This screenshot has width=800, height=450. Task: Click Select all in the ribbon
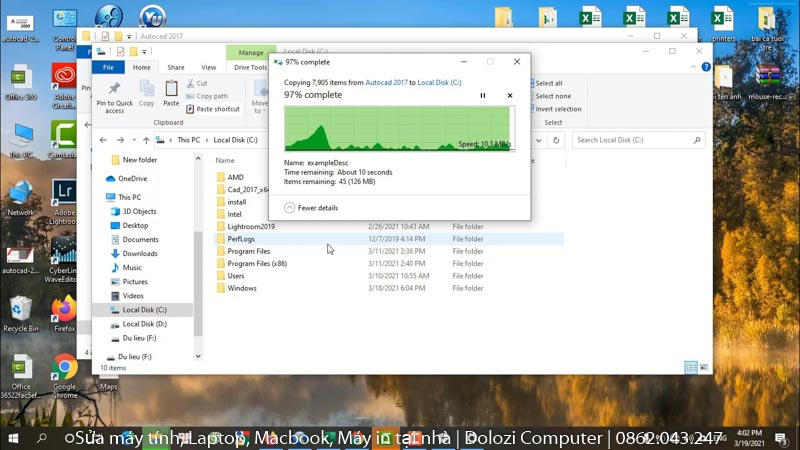tap(549, 83)
